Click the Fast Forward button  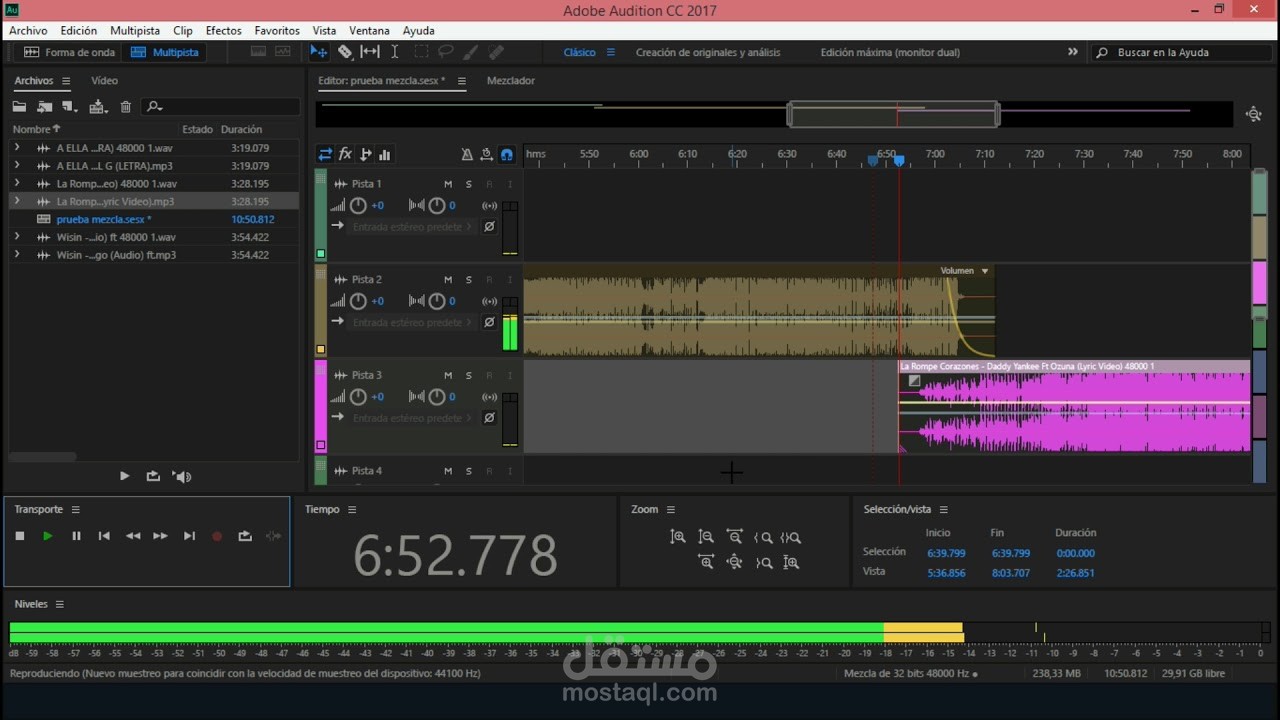(x=160, y=536)
